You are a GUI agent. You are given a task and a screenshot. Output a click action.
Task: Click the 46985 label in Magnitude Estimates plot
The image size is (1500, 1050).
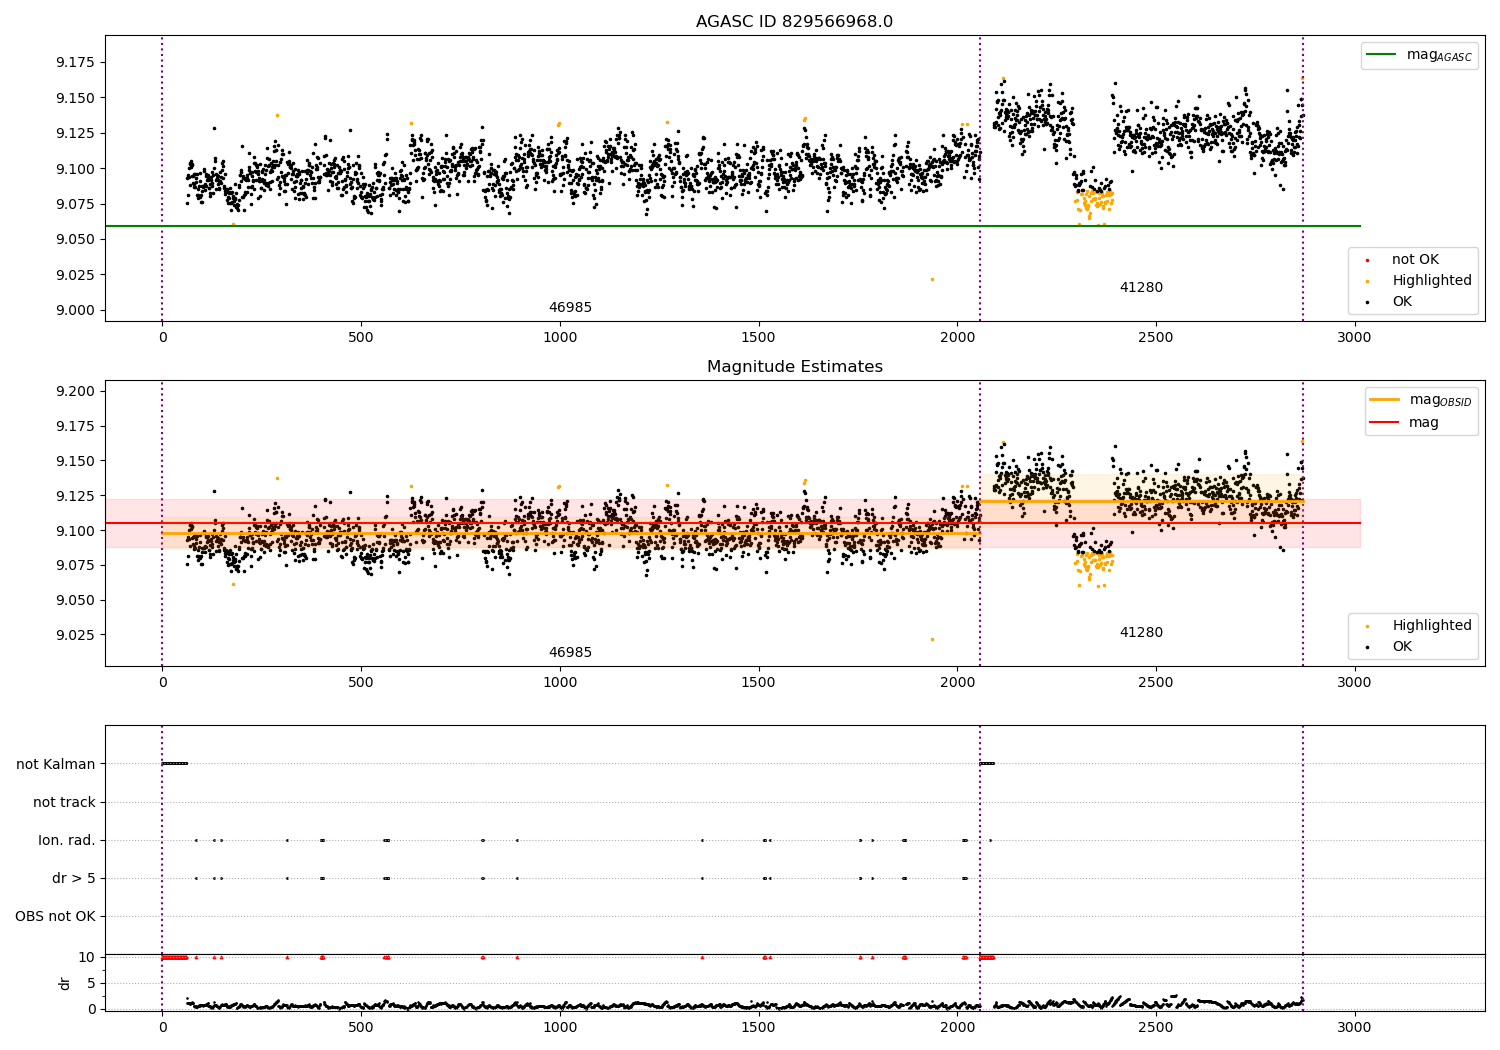coord(570,653)
